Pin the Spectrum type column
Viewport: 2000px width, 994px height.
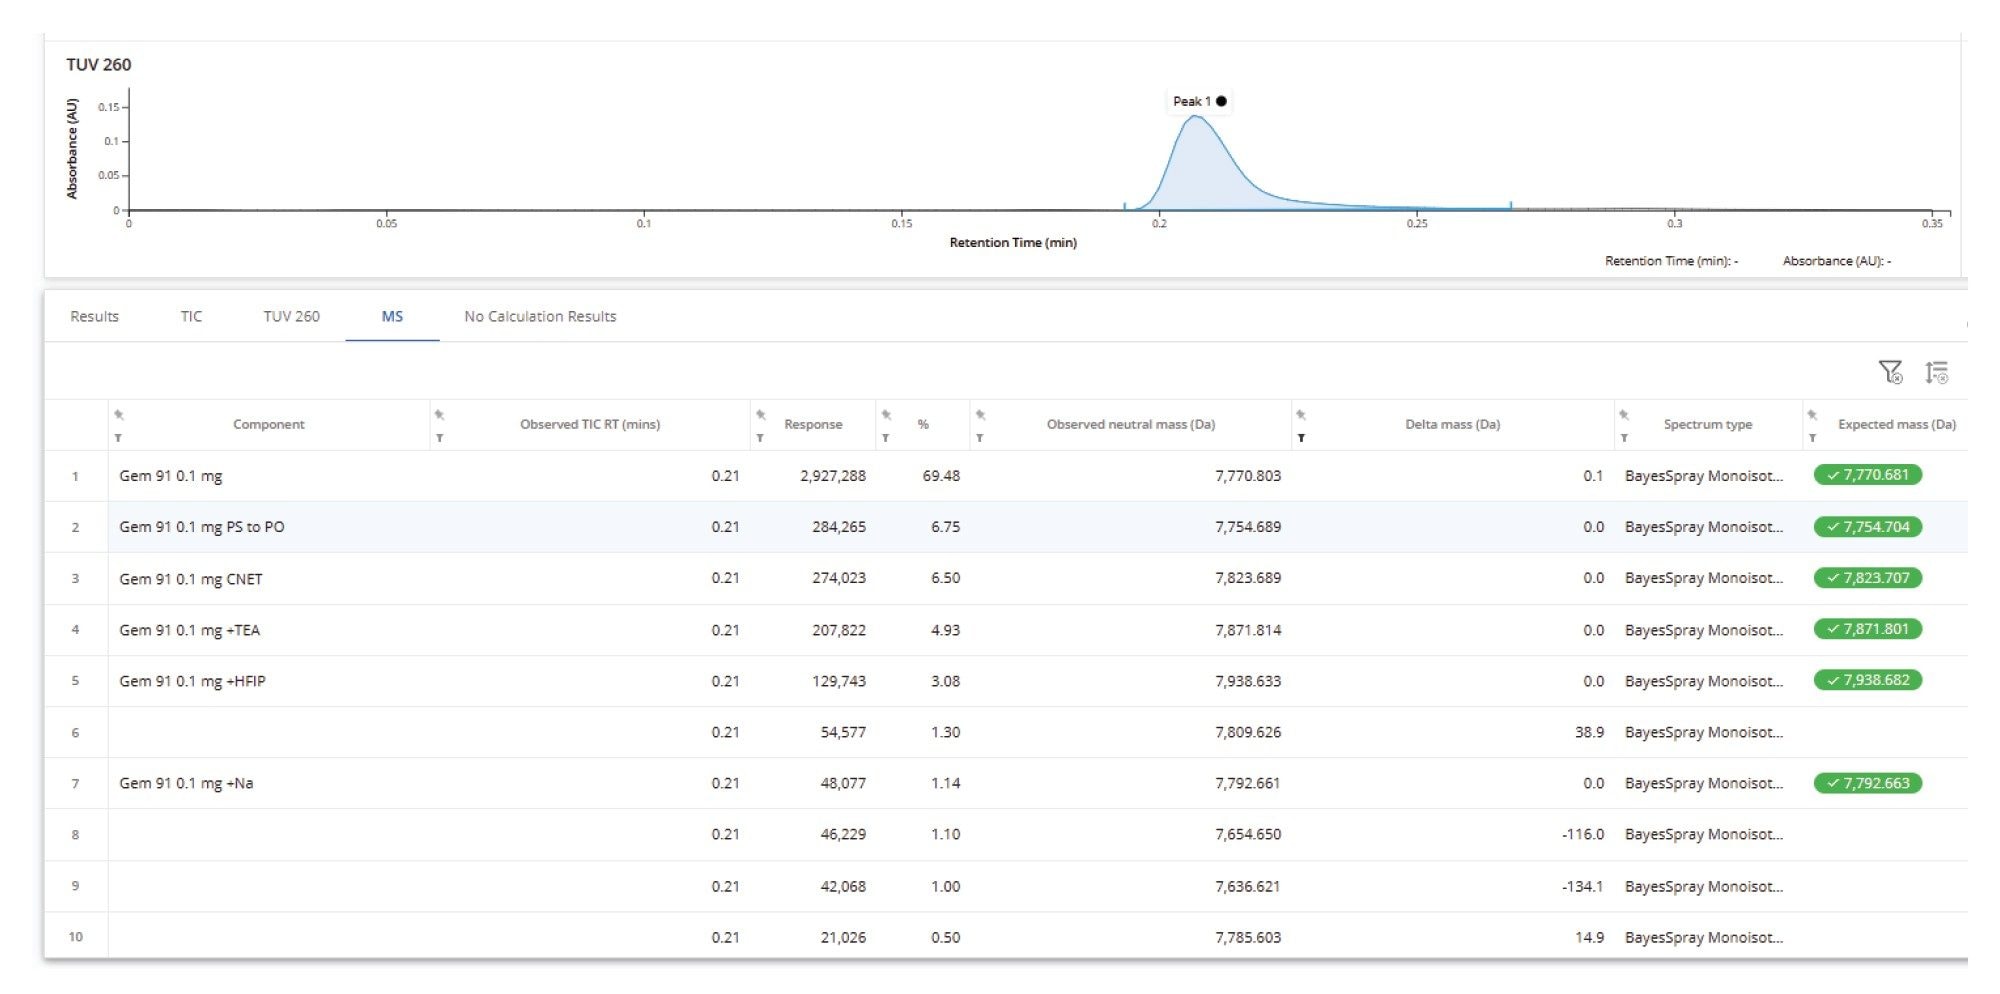pos(1624,414)
